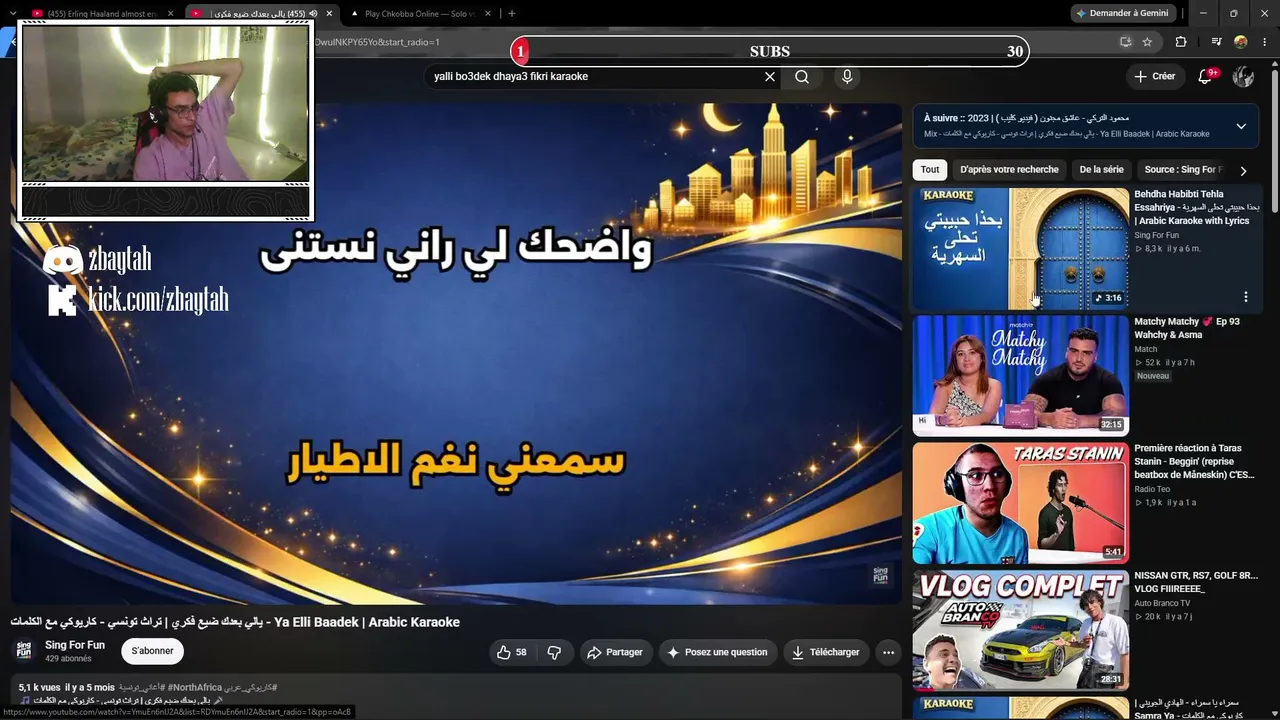The width and height of the screenshot is (1280, 720).
Task: Like the karaoke video
Action: pyautogui.click(x=511, y=652)
